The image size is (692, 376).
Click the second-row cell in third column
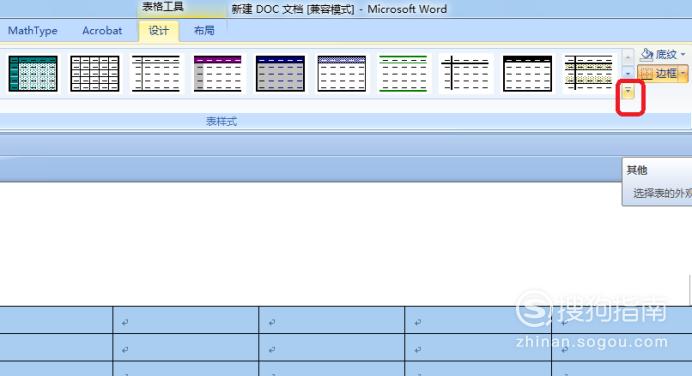coord(332,347)
